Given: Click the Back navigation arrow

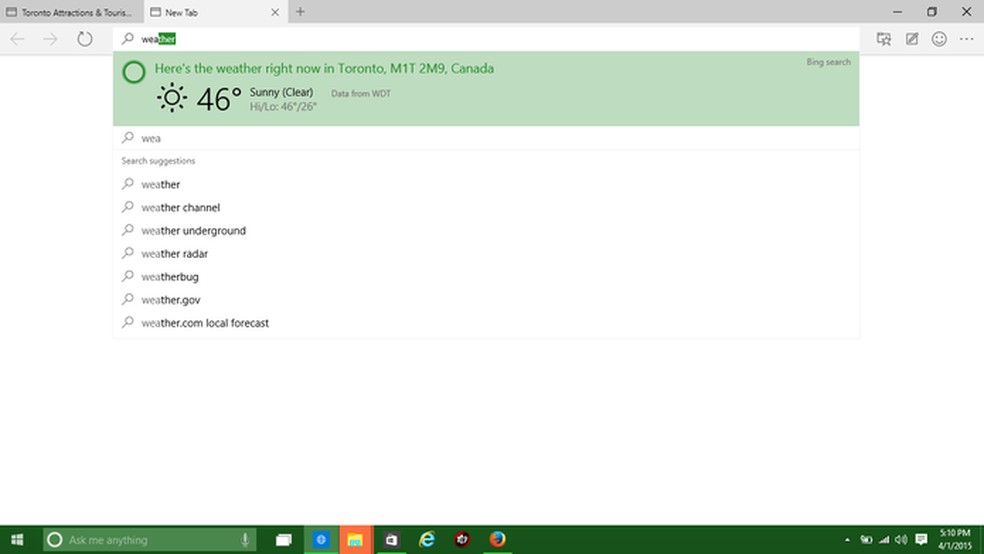Looking at the screenshot, I should point(17,39).
